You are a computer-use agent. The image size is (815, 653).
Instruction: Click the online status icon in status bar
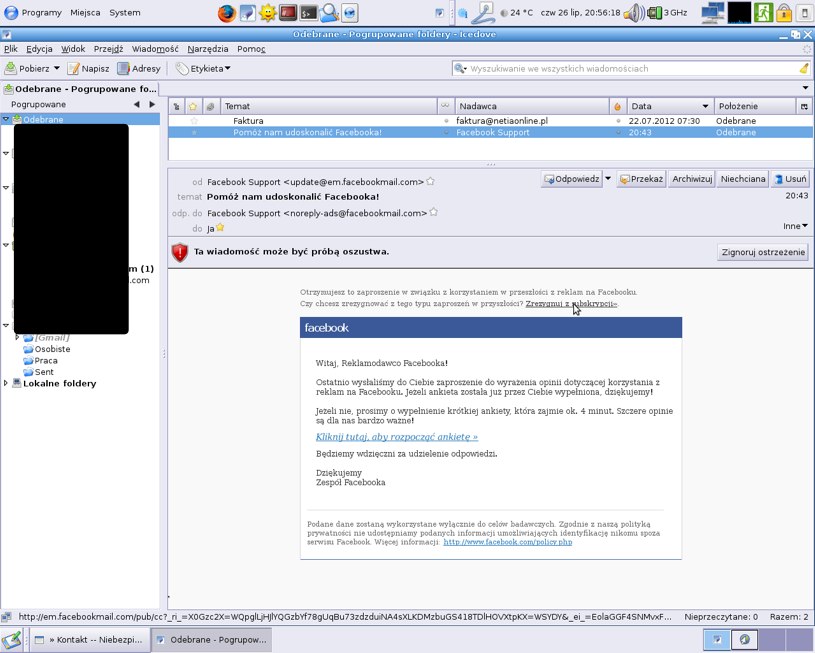point(6,617)
